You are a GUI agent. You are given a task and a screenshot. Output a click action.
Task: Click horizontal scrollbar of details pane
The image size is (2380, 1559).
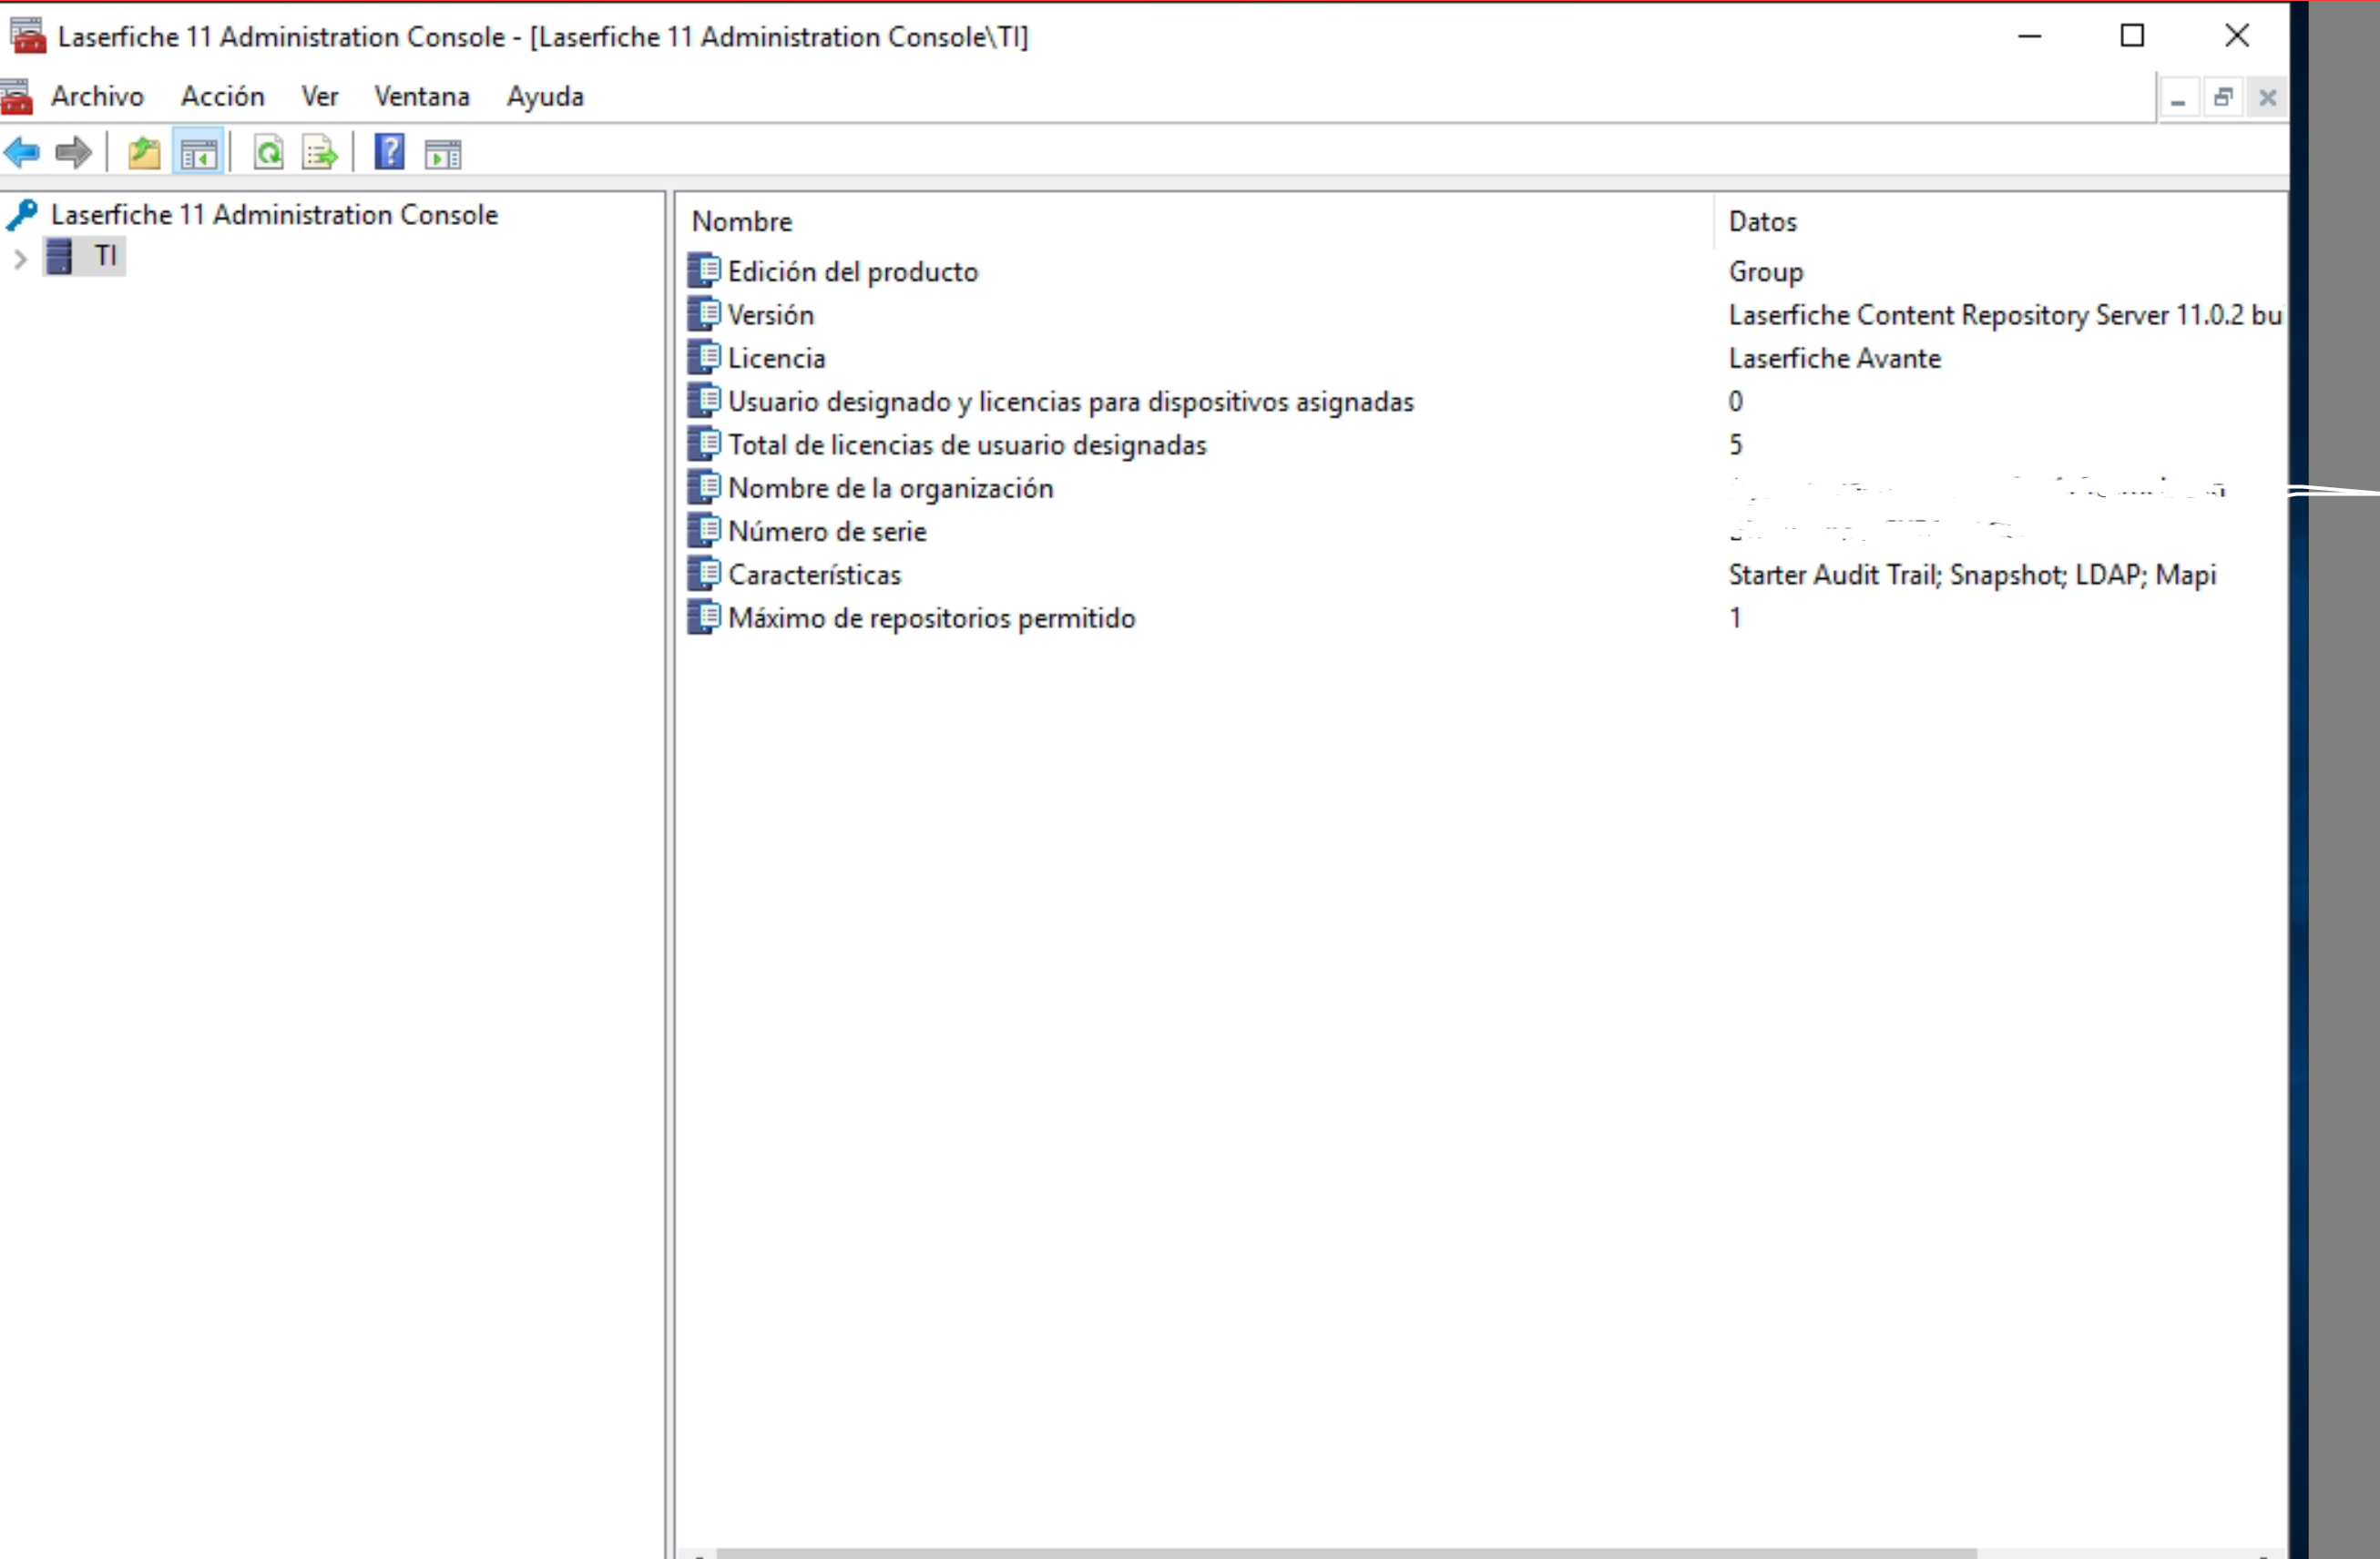coord(1346,1553)
